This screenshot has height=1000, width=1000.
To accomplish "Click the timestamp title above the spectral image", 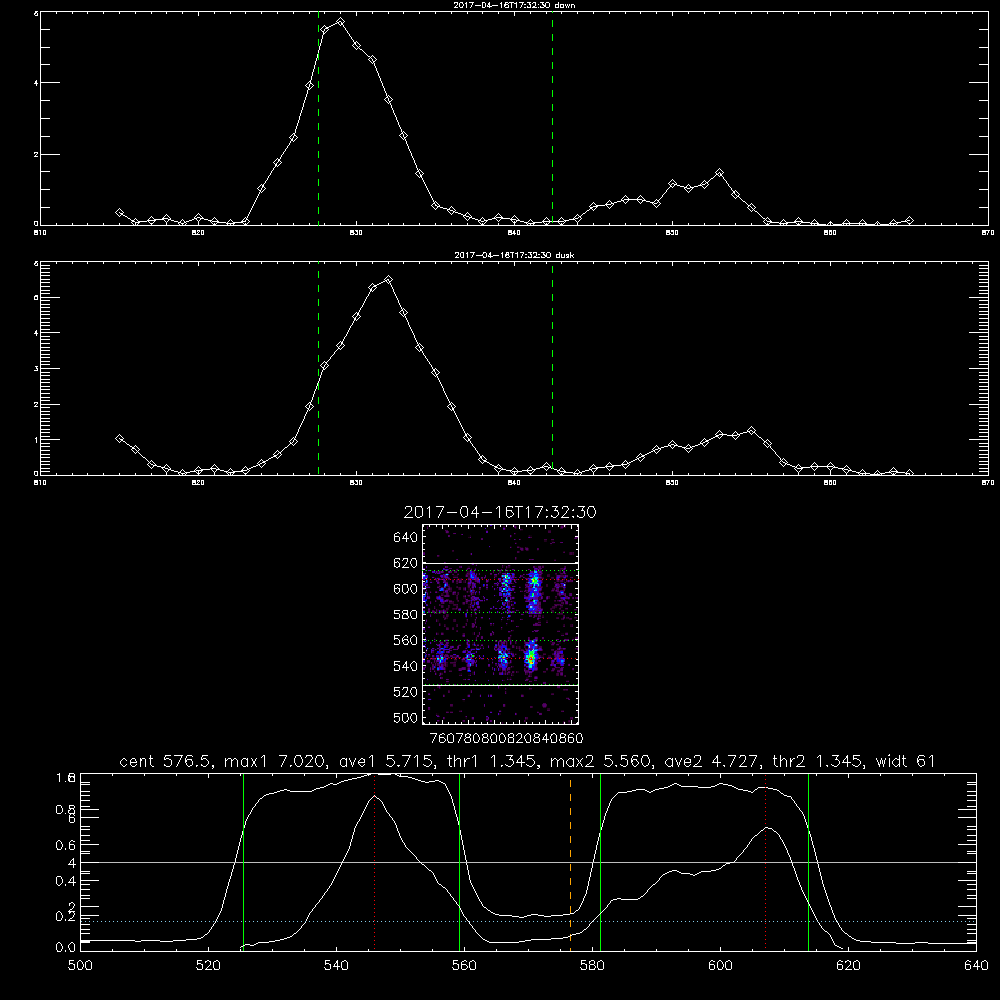I will point(500,512).
